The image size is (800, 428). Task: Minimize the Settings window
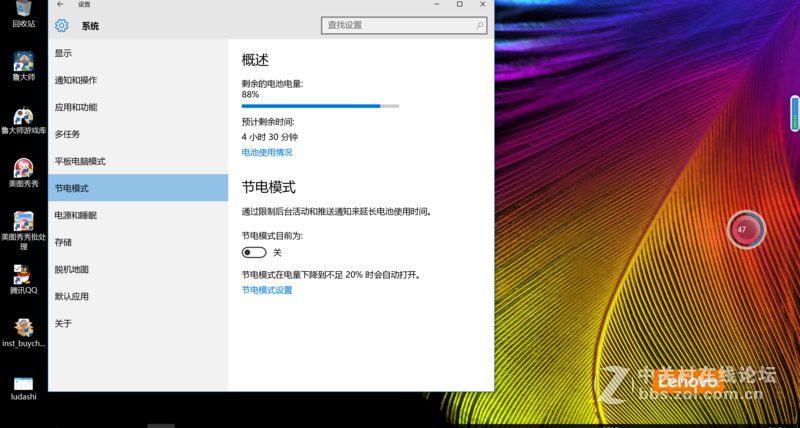point(437,5)
